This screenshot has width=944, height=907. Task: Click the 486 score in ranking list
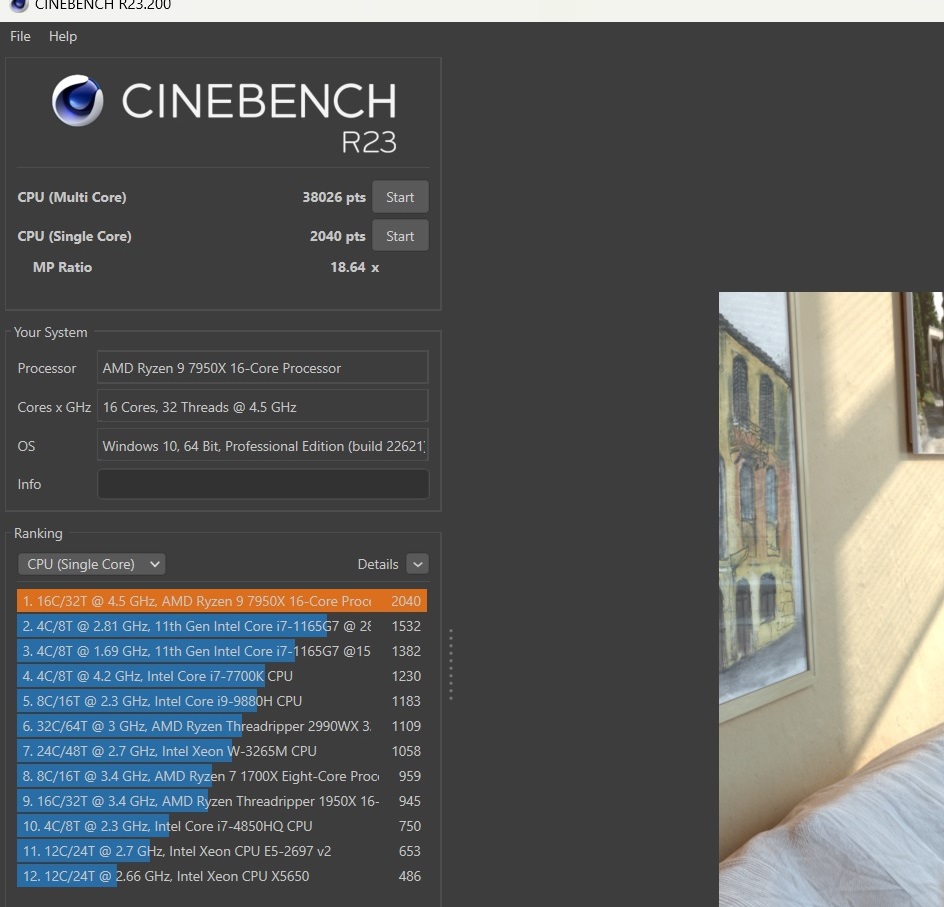409,876
